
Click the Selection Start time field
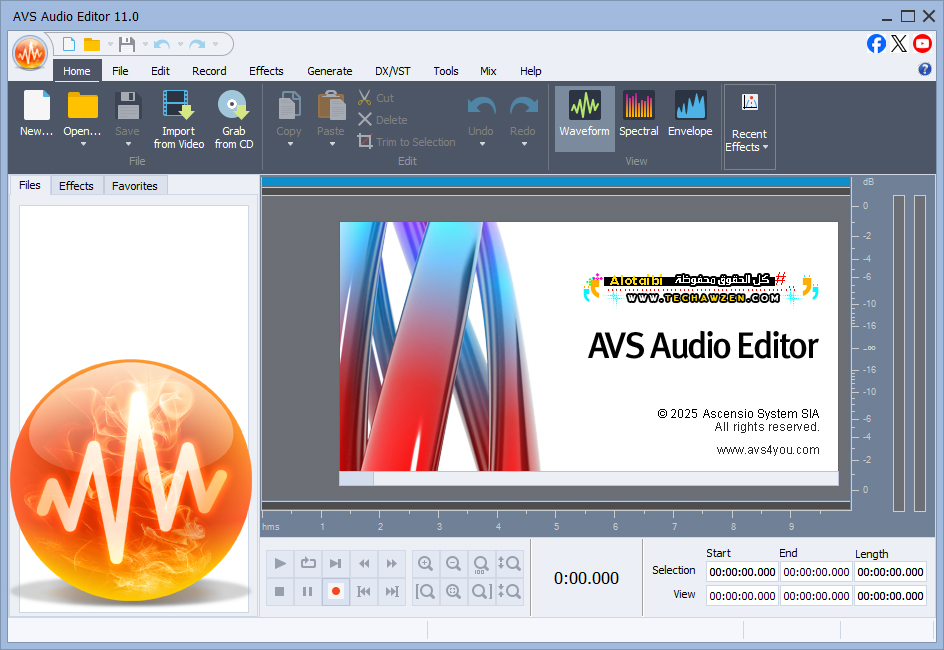click(x=742, y=572)
